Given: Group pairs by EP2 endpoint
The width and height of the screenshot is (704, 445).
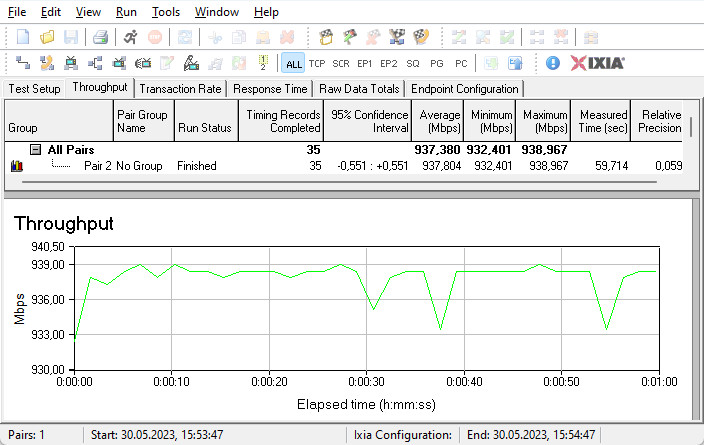Looking at the screenshot, I should coord(388,64).
